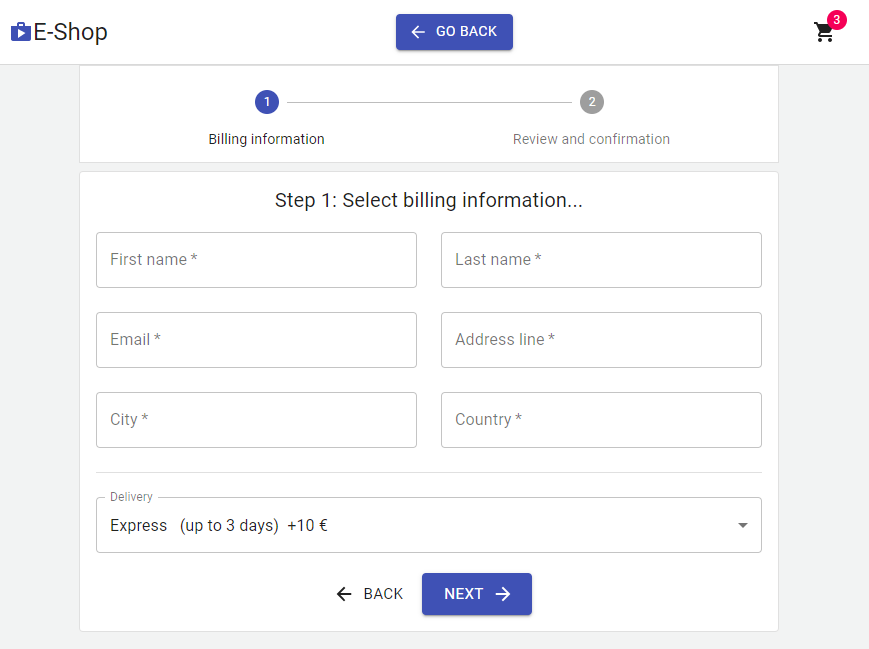
Task: Click into the Address line field
Action: coord(601,340)
